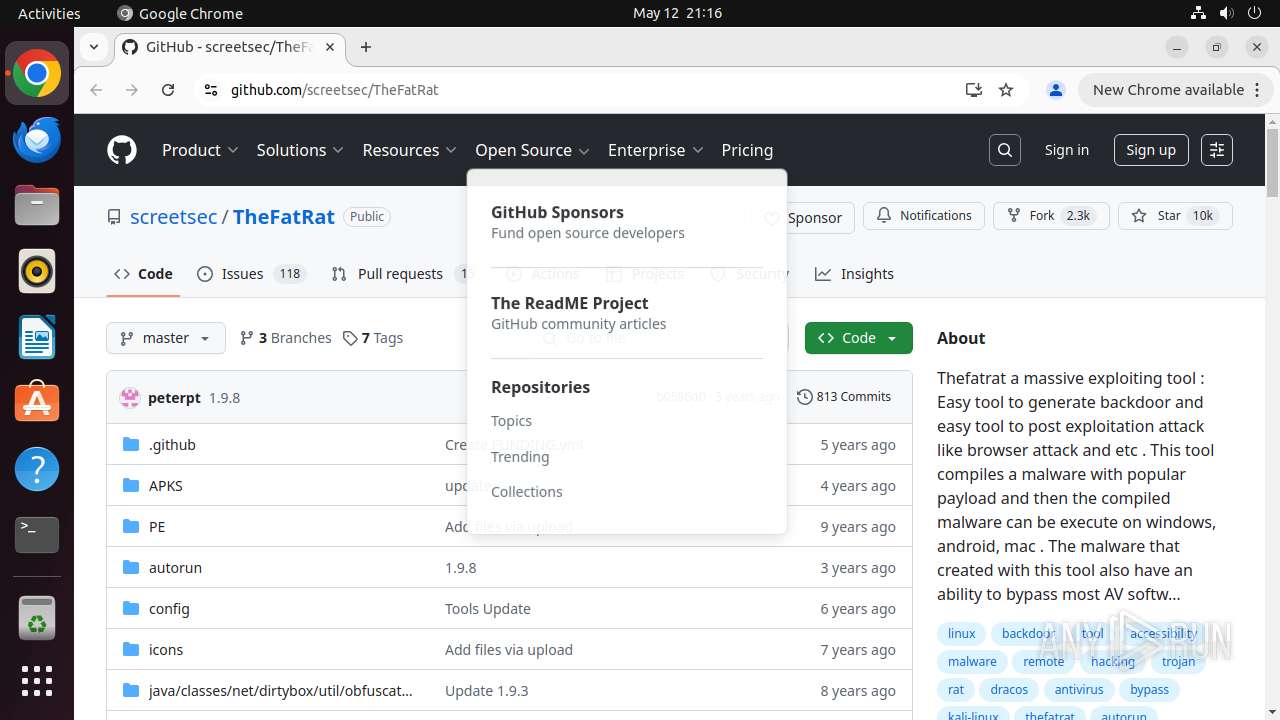Launch Thunderbird Mail from the dock

pos(37,140)
